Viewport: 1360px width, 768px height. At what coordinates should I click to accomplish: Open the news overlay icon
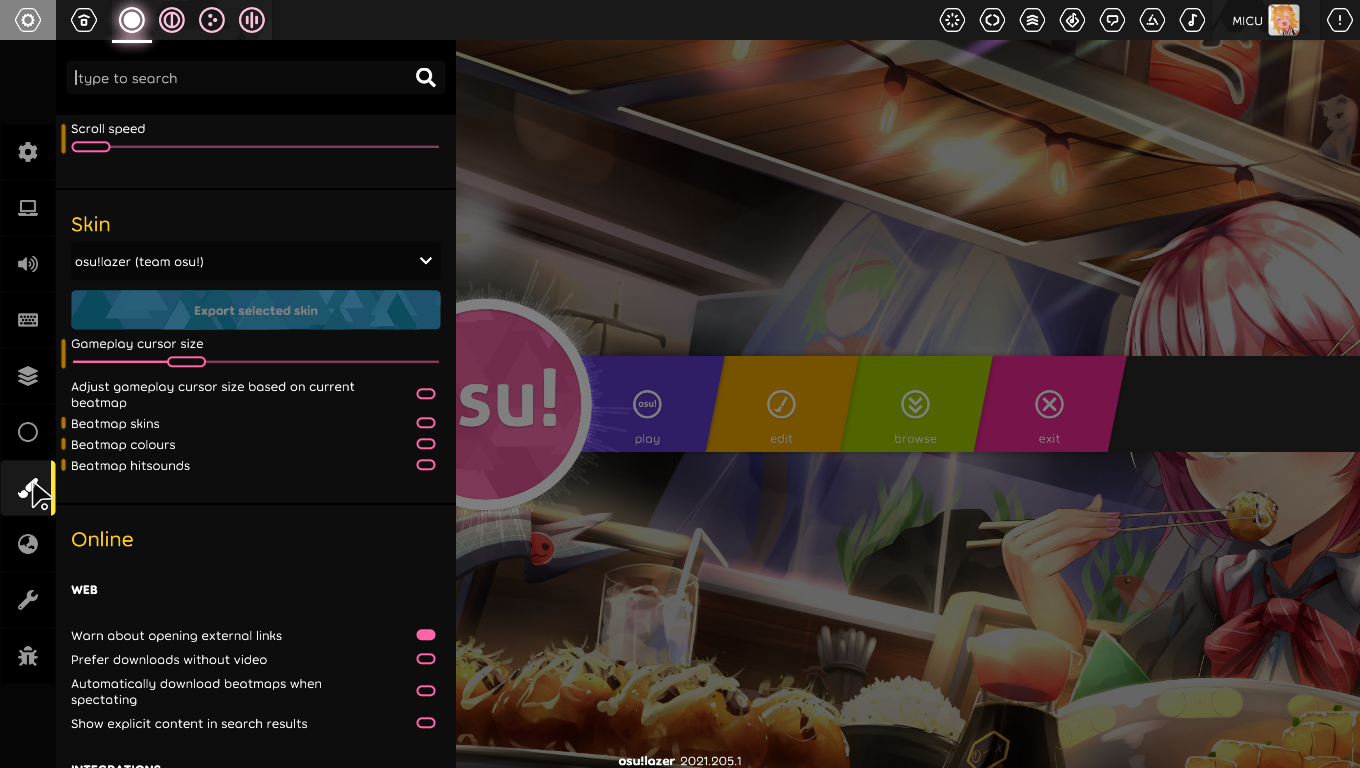952,20
